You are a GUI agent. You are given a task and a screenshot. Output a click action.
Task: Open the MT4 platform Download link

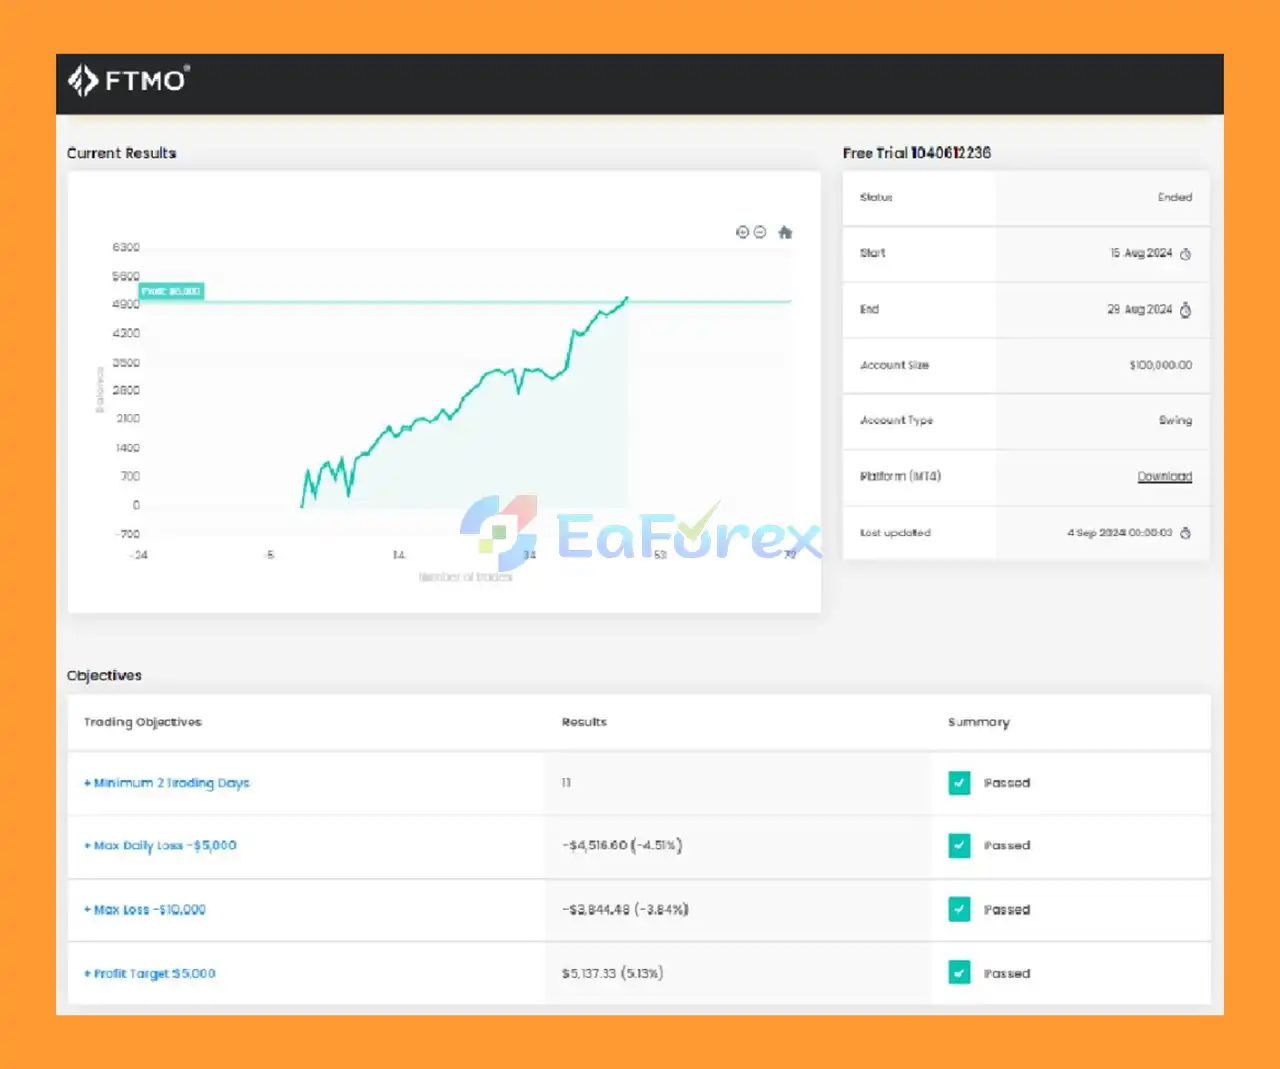point(1164,476)
